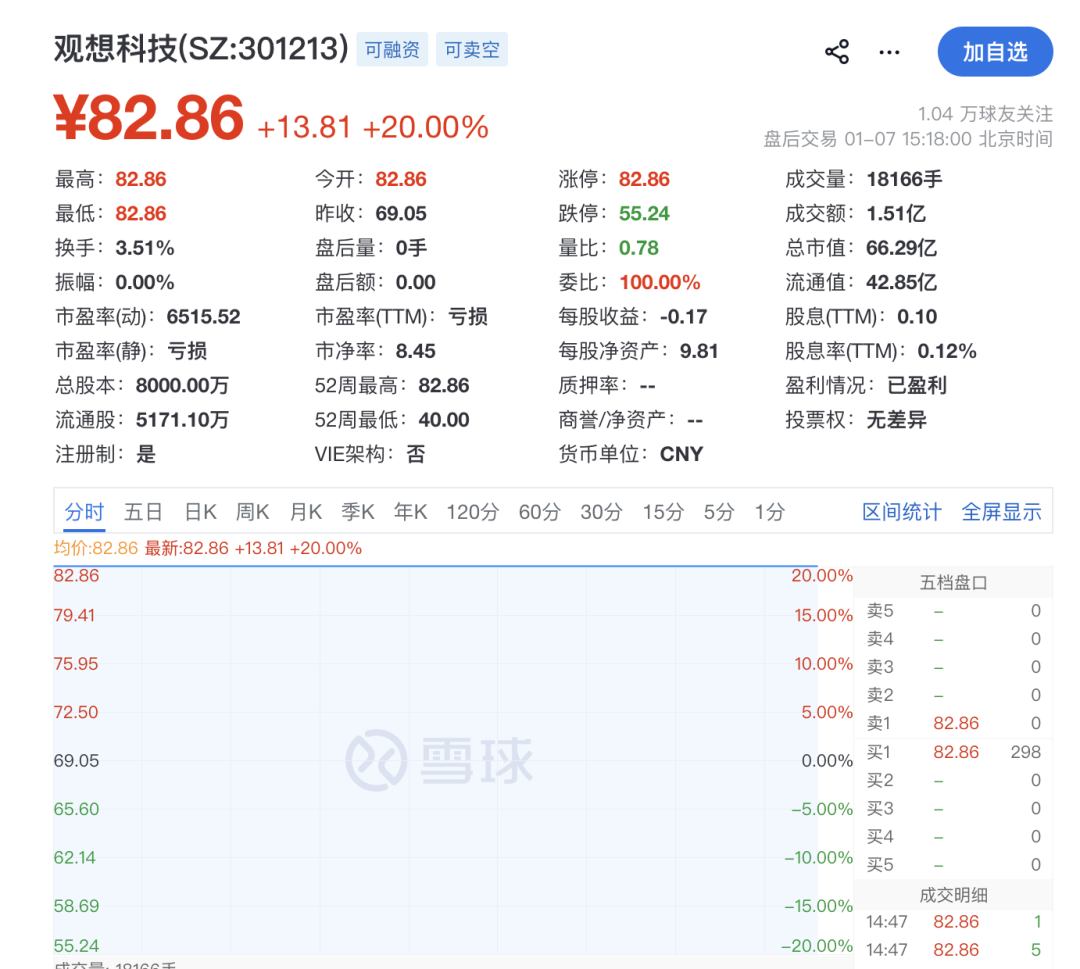Open the 1分 interval tab
1080x969 pixels.
click(769, 512)
